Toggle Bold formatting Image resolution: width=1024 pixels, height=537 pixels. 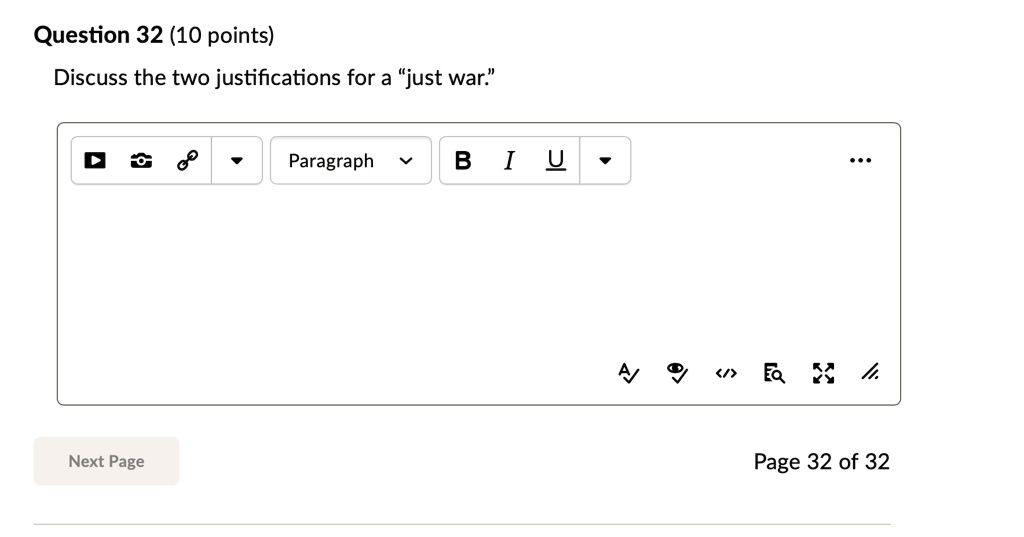463,160
